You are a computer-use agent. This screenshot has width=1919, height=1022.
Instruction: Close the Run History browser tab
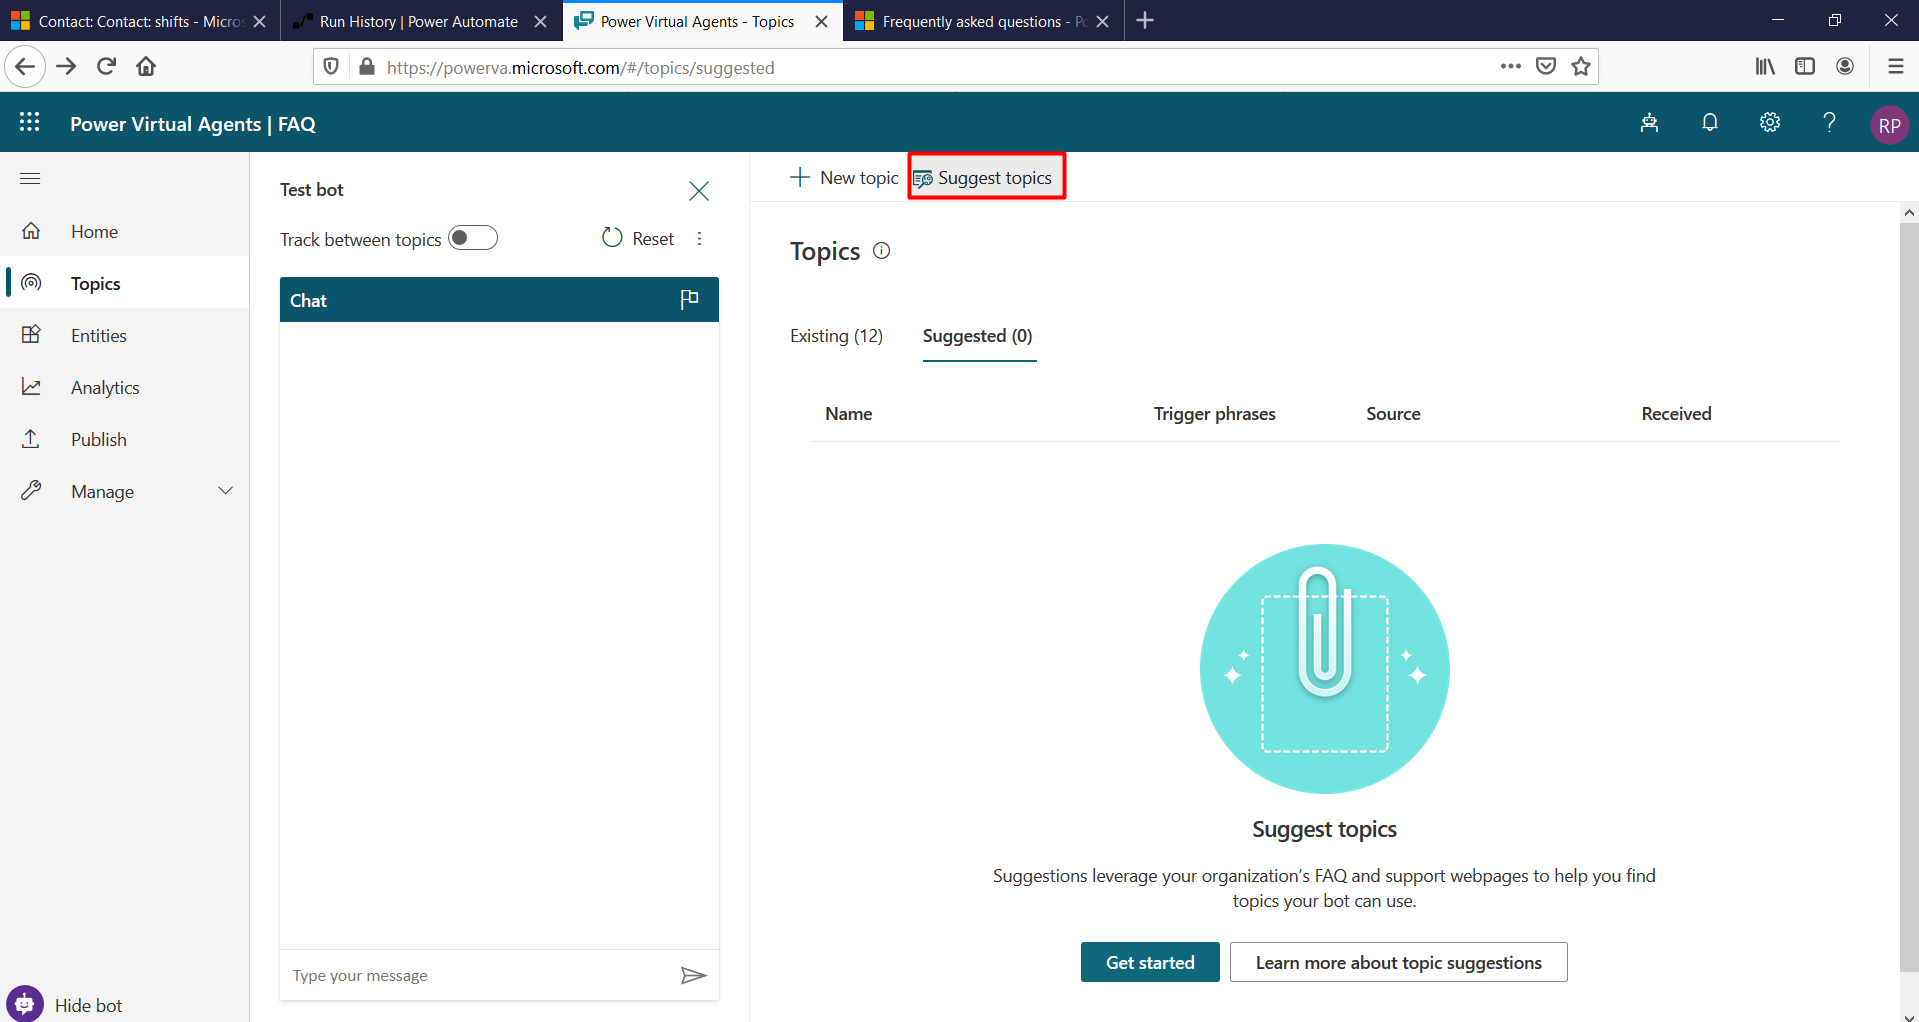point(541,21)
